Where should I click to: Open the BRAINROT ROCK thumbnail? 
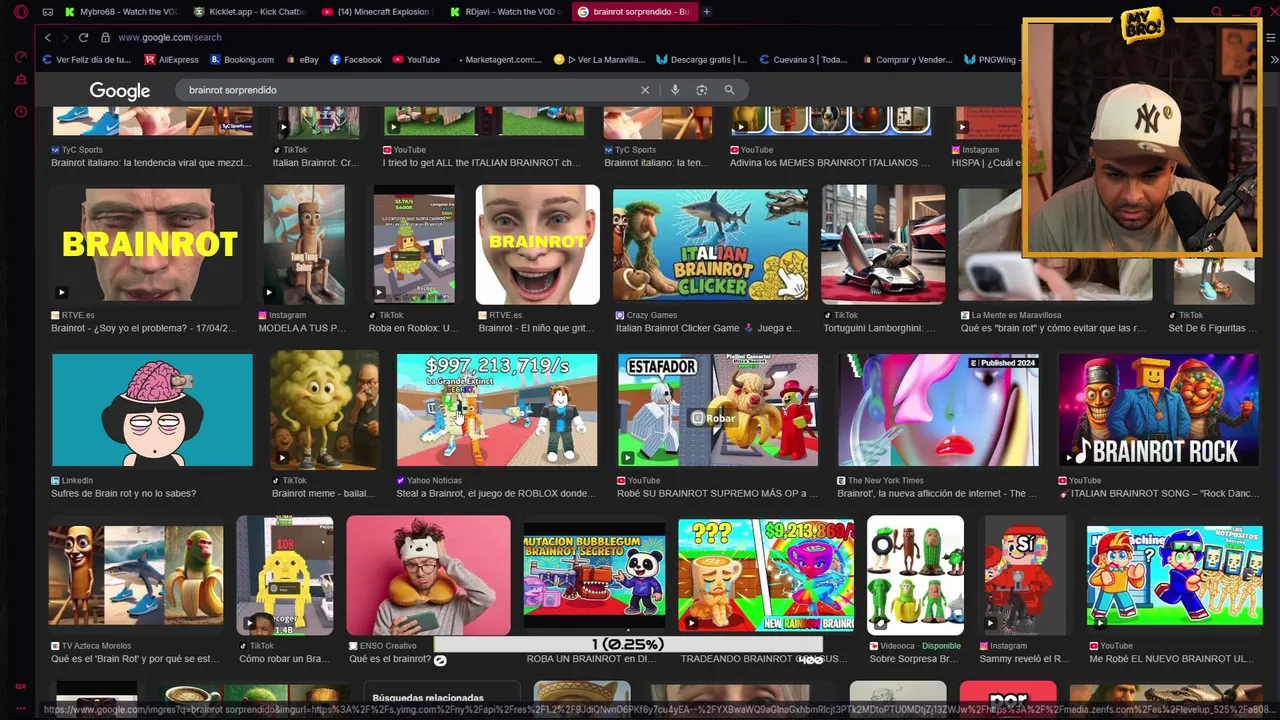pyautogui.click(x=1159, y=410)
